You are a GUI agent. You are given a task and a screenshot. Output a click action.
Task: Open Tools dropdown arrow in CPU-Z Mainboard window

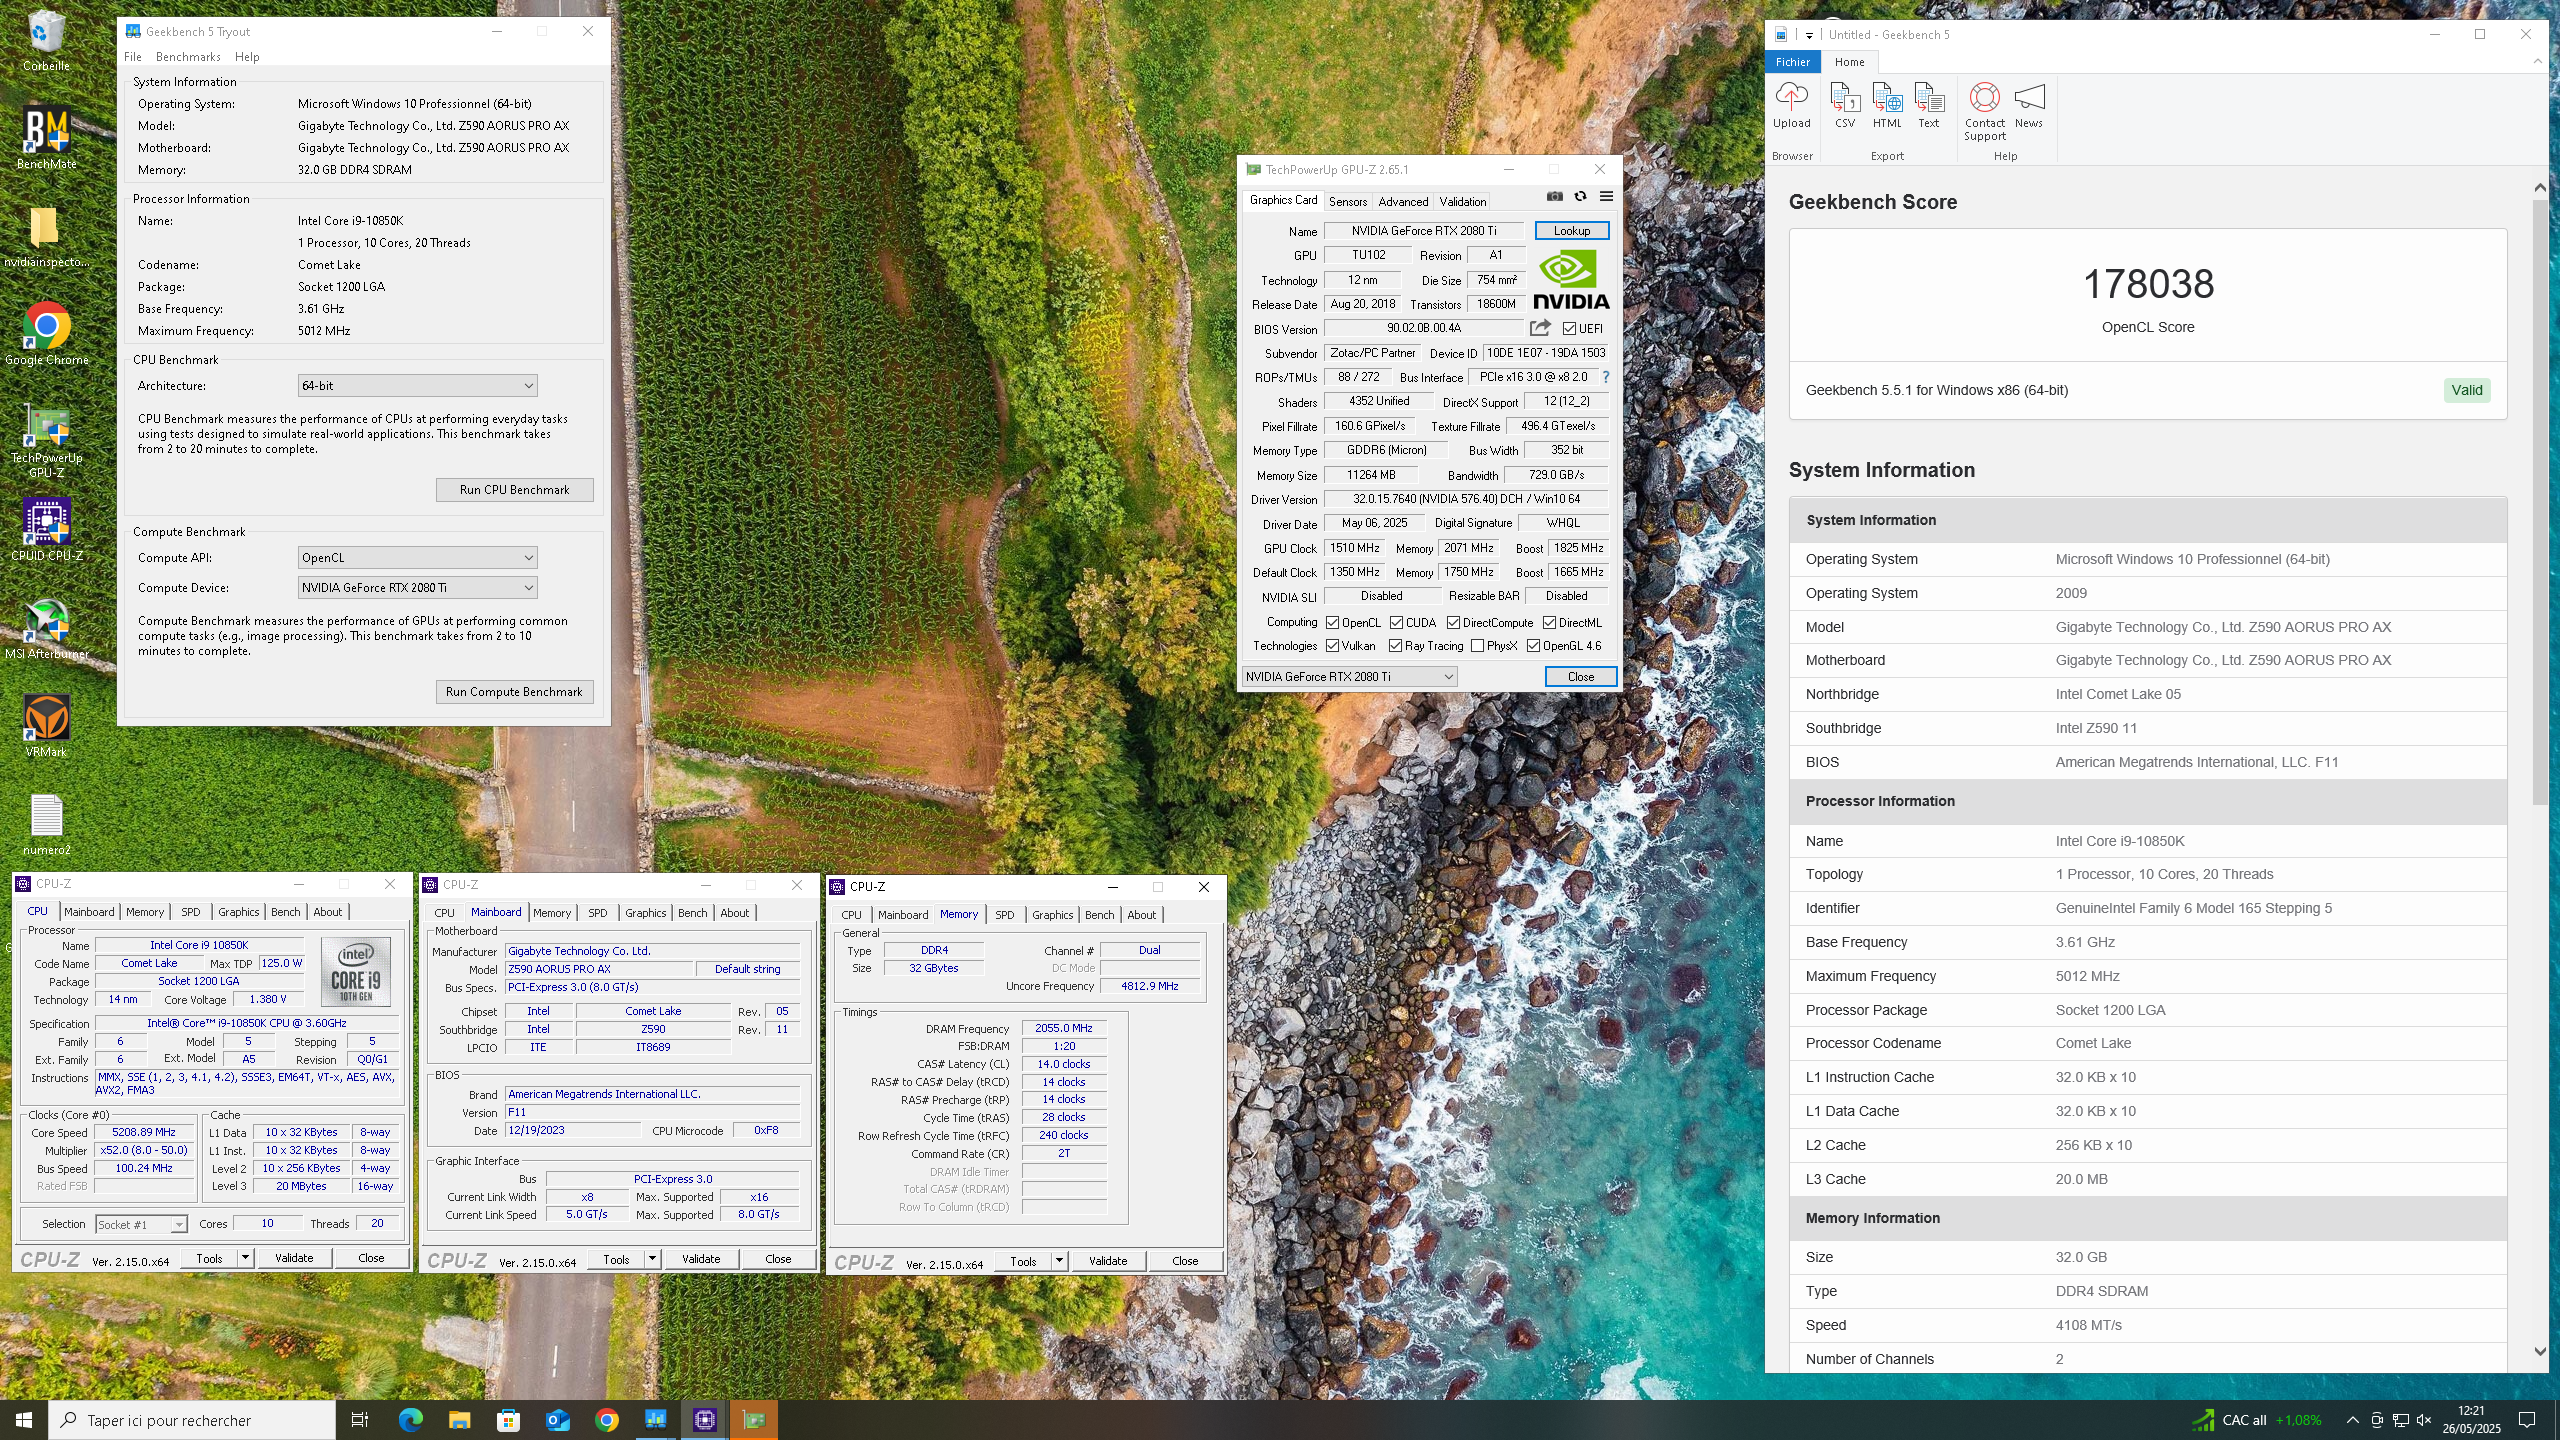[x=652, y=1259]
